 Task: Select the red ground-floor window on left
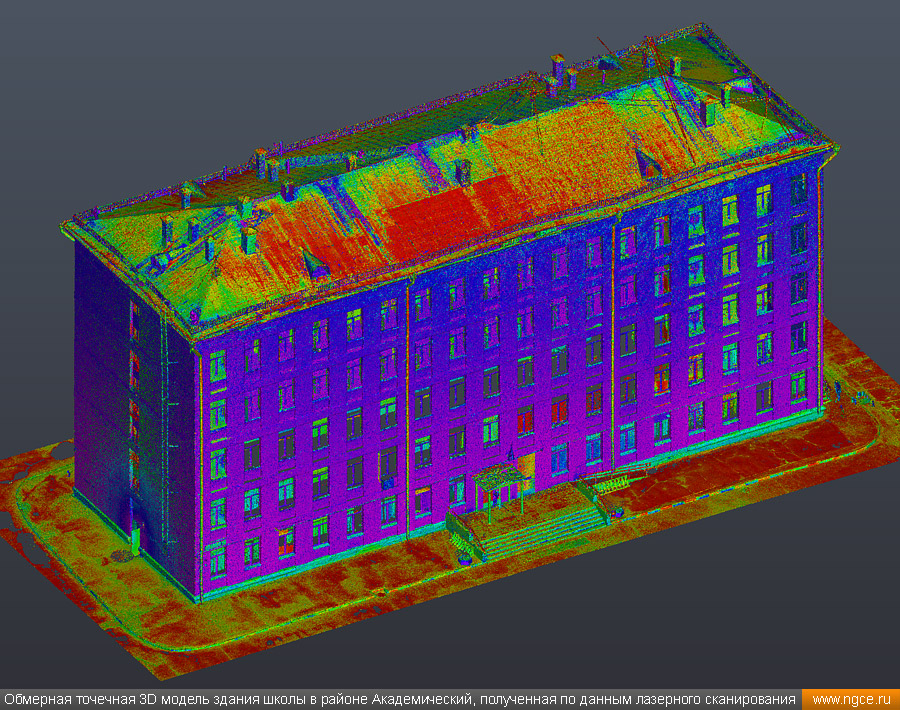click(x=286, y=541)
